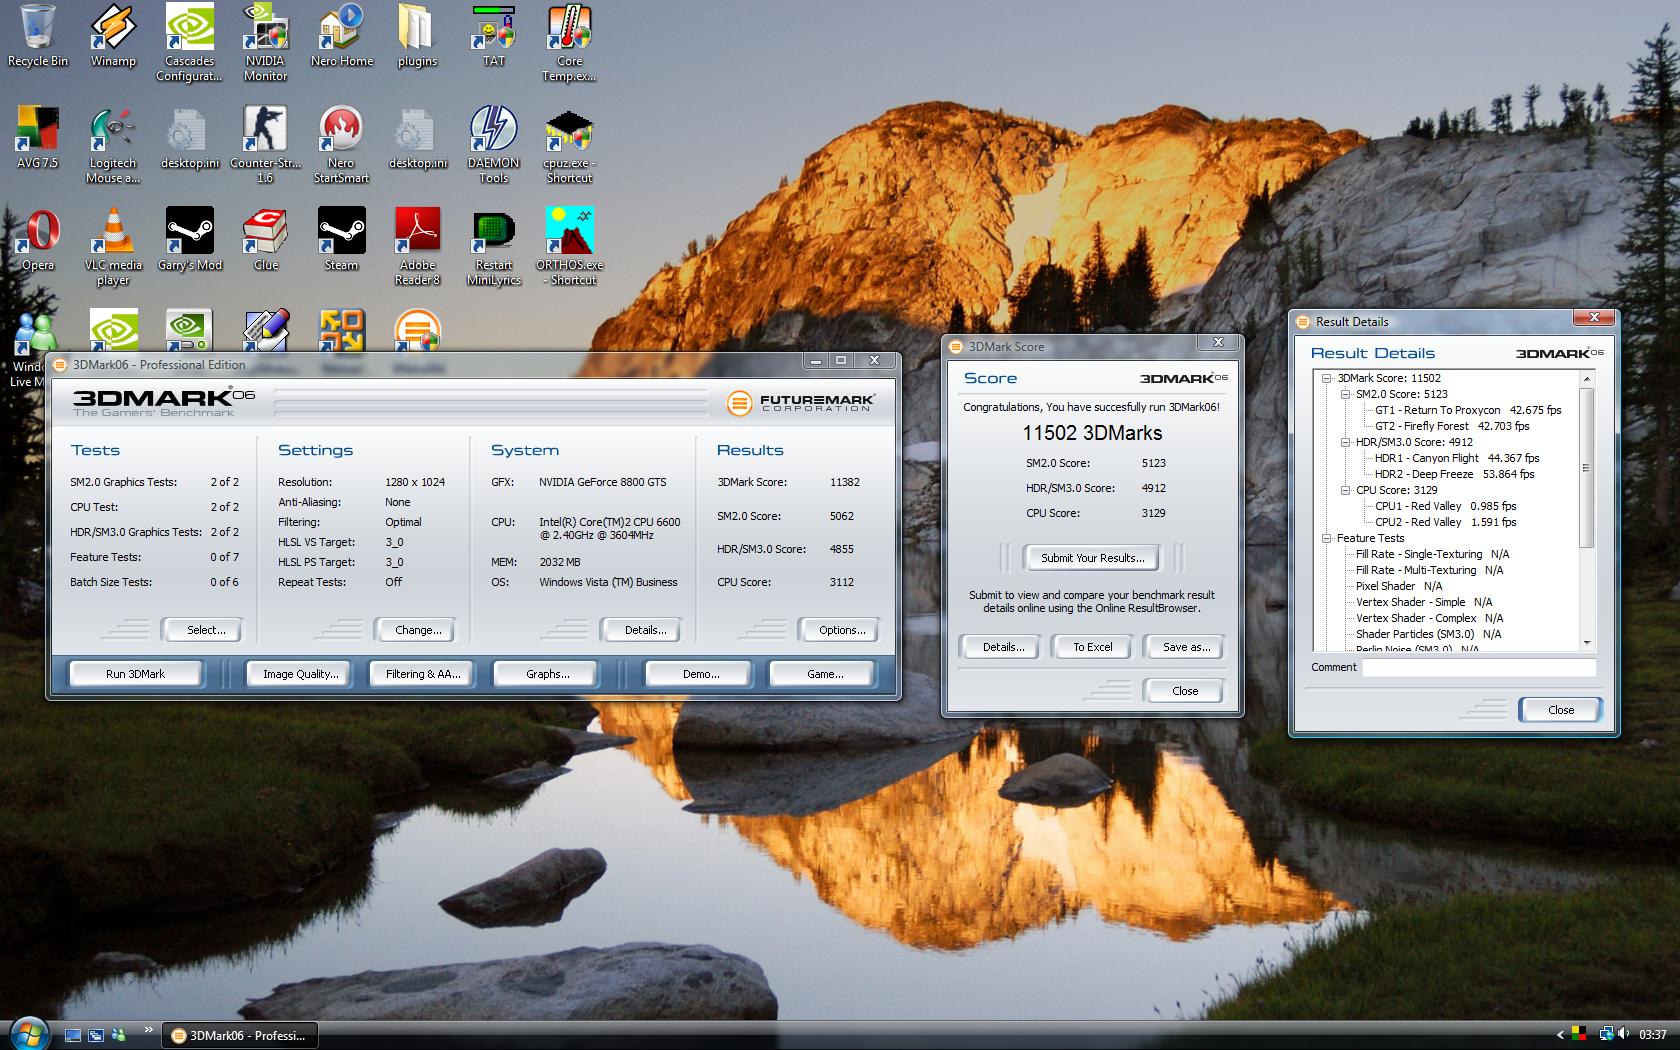Launch ORTHOS.exe shortcut icon
This screenshot has height=1050, width=1680.
coord(570,246)
